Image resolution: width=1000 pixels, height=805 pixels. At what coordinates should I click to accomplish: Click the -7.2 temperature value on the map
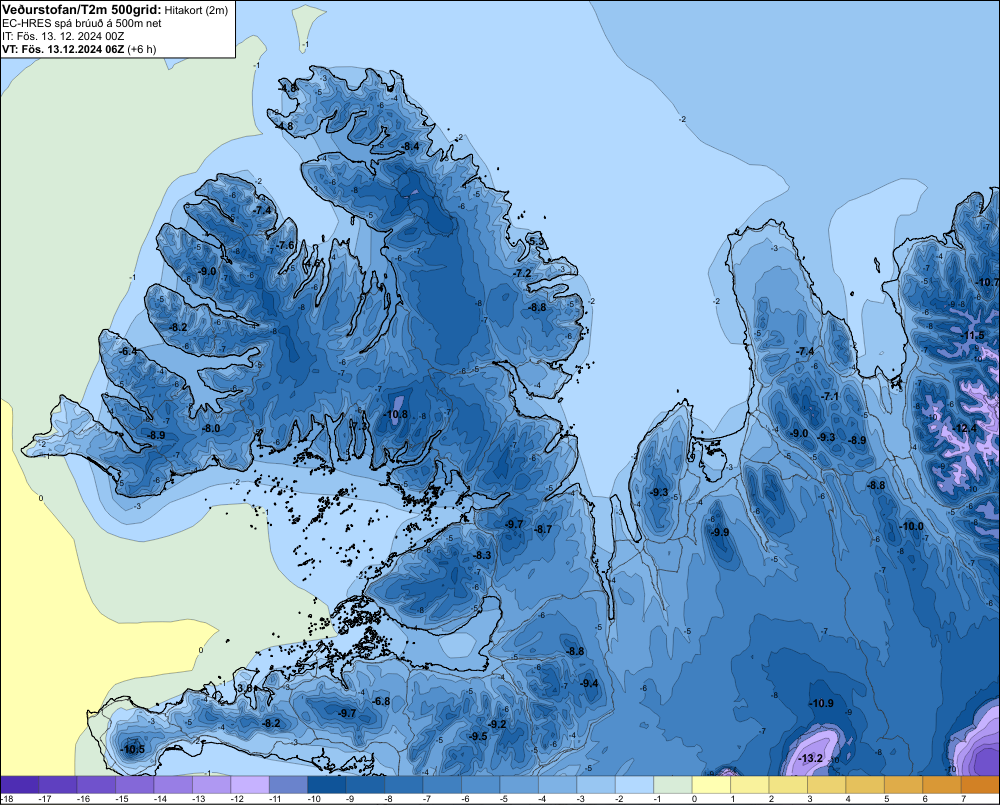pyautogui.click(x=522, y=273)
